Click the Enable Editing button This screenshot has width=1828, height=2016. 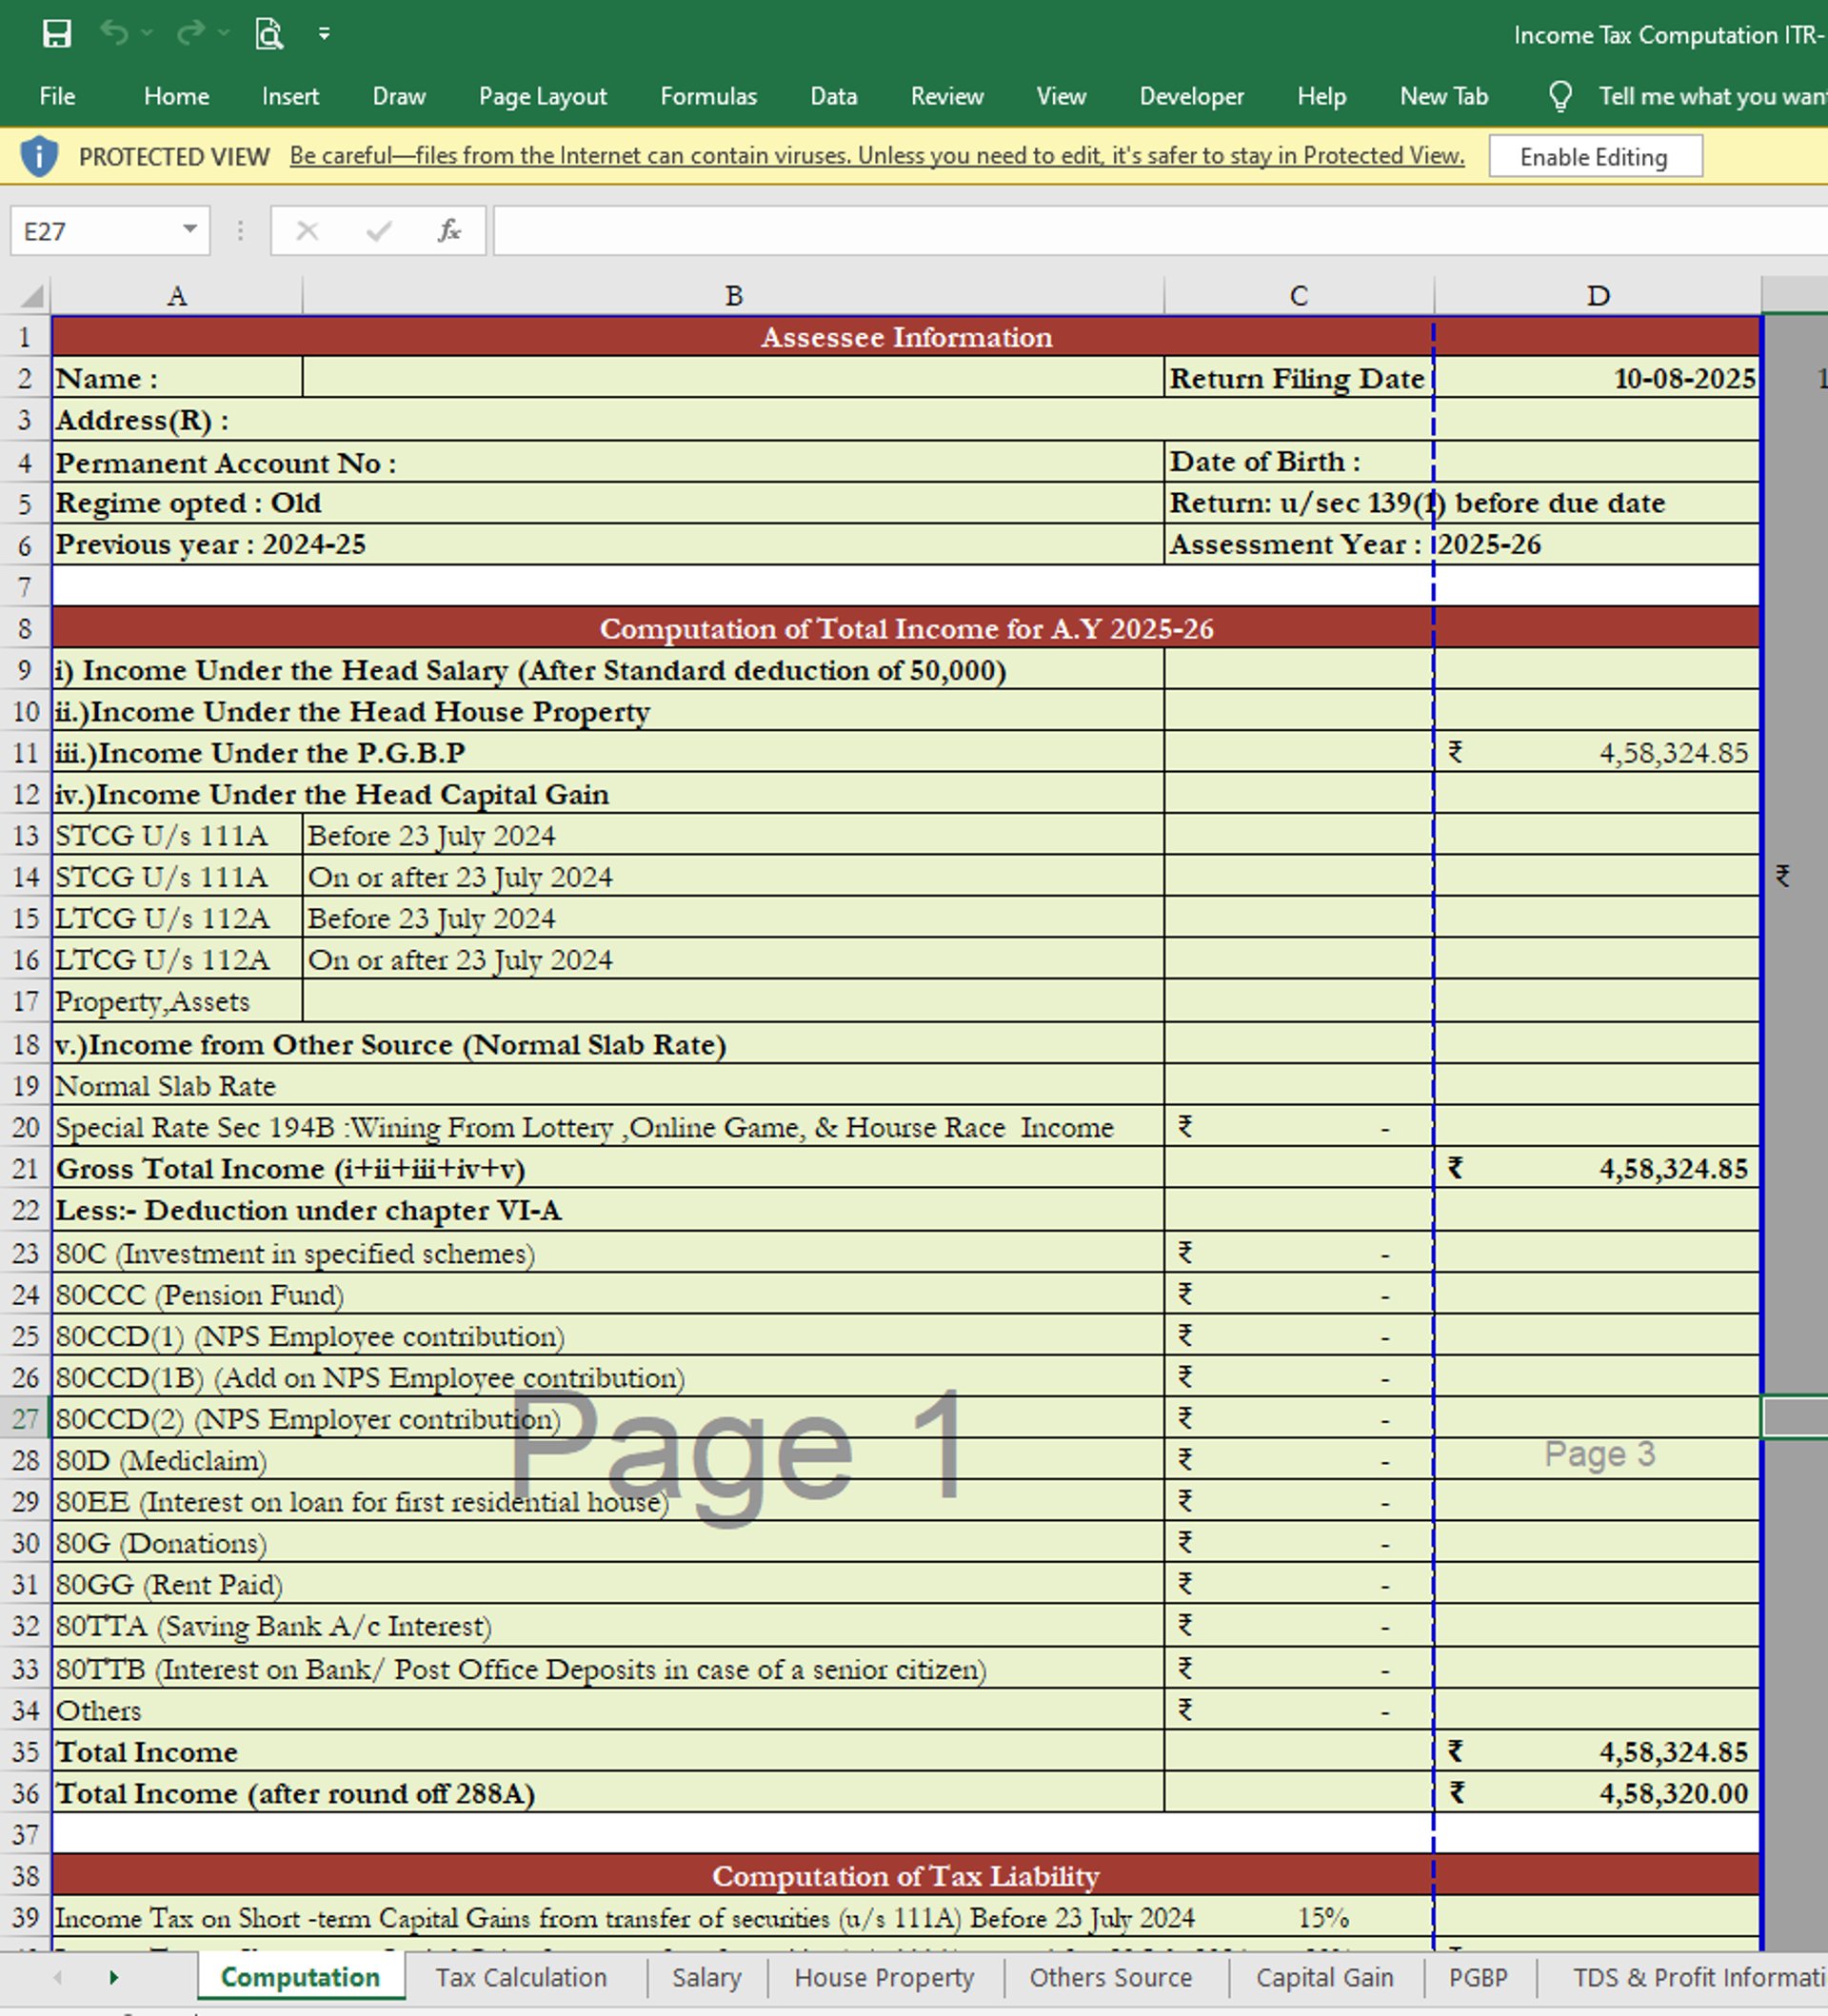[1593, 157]
